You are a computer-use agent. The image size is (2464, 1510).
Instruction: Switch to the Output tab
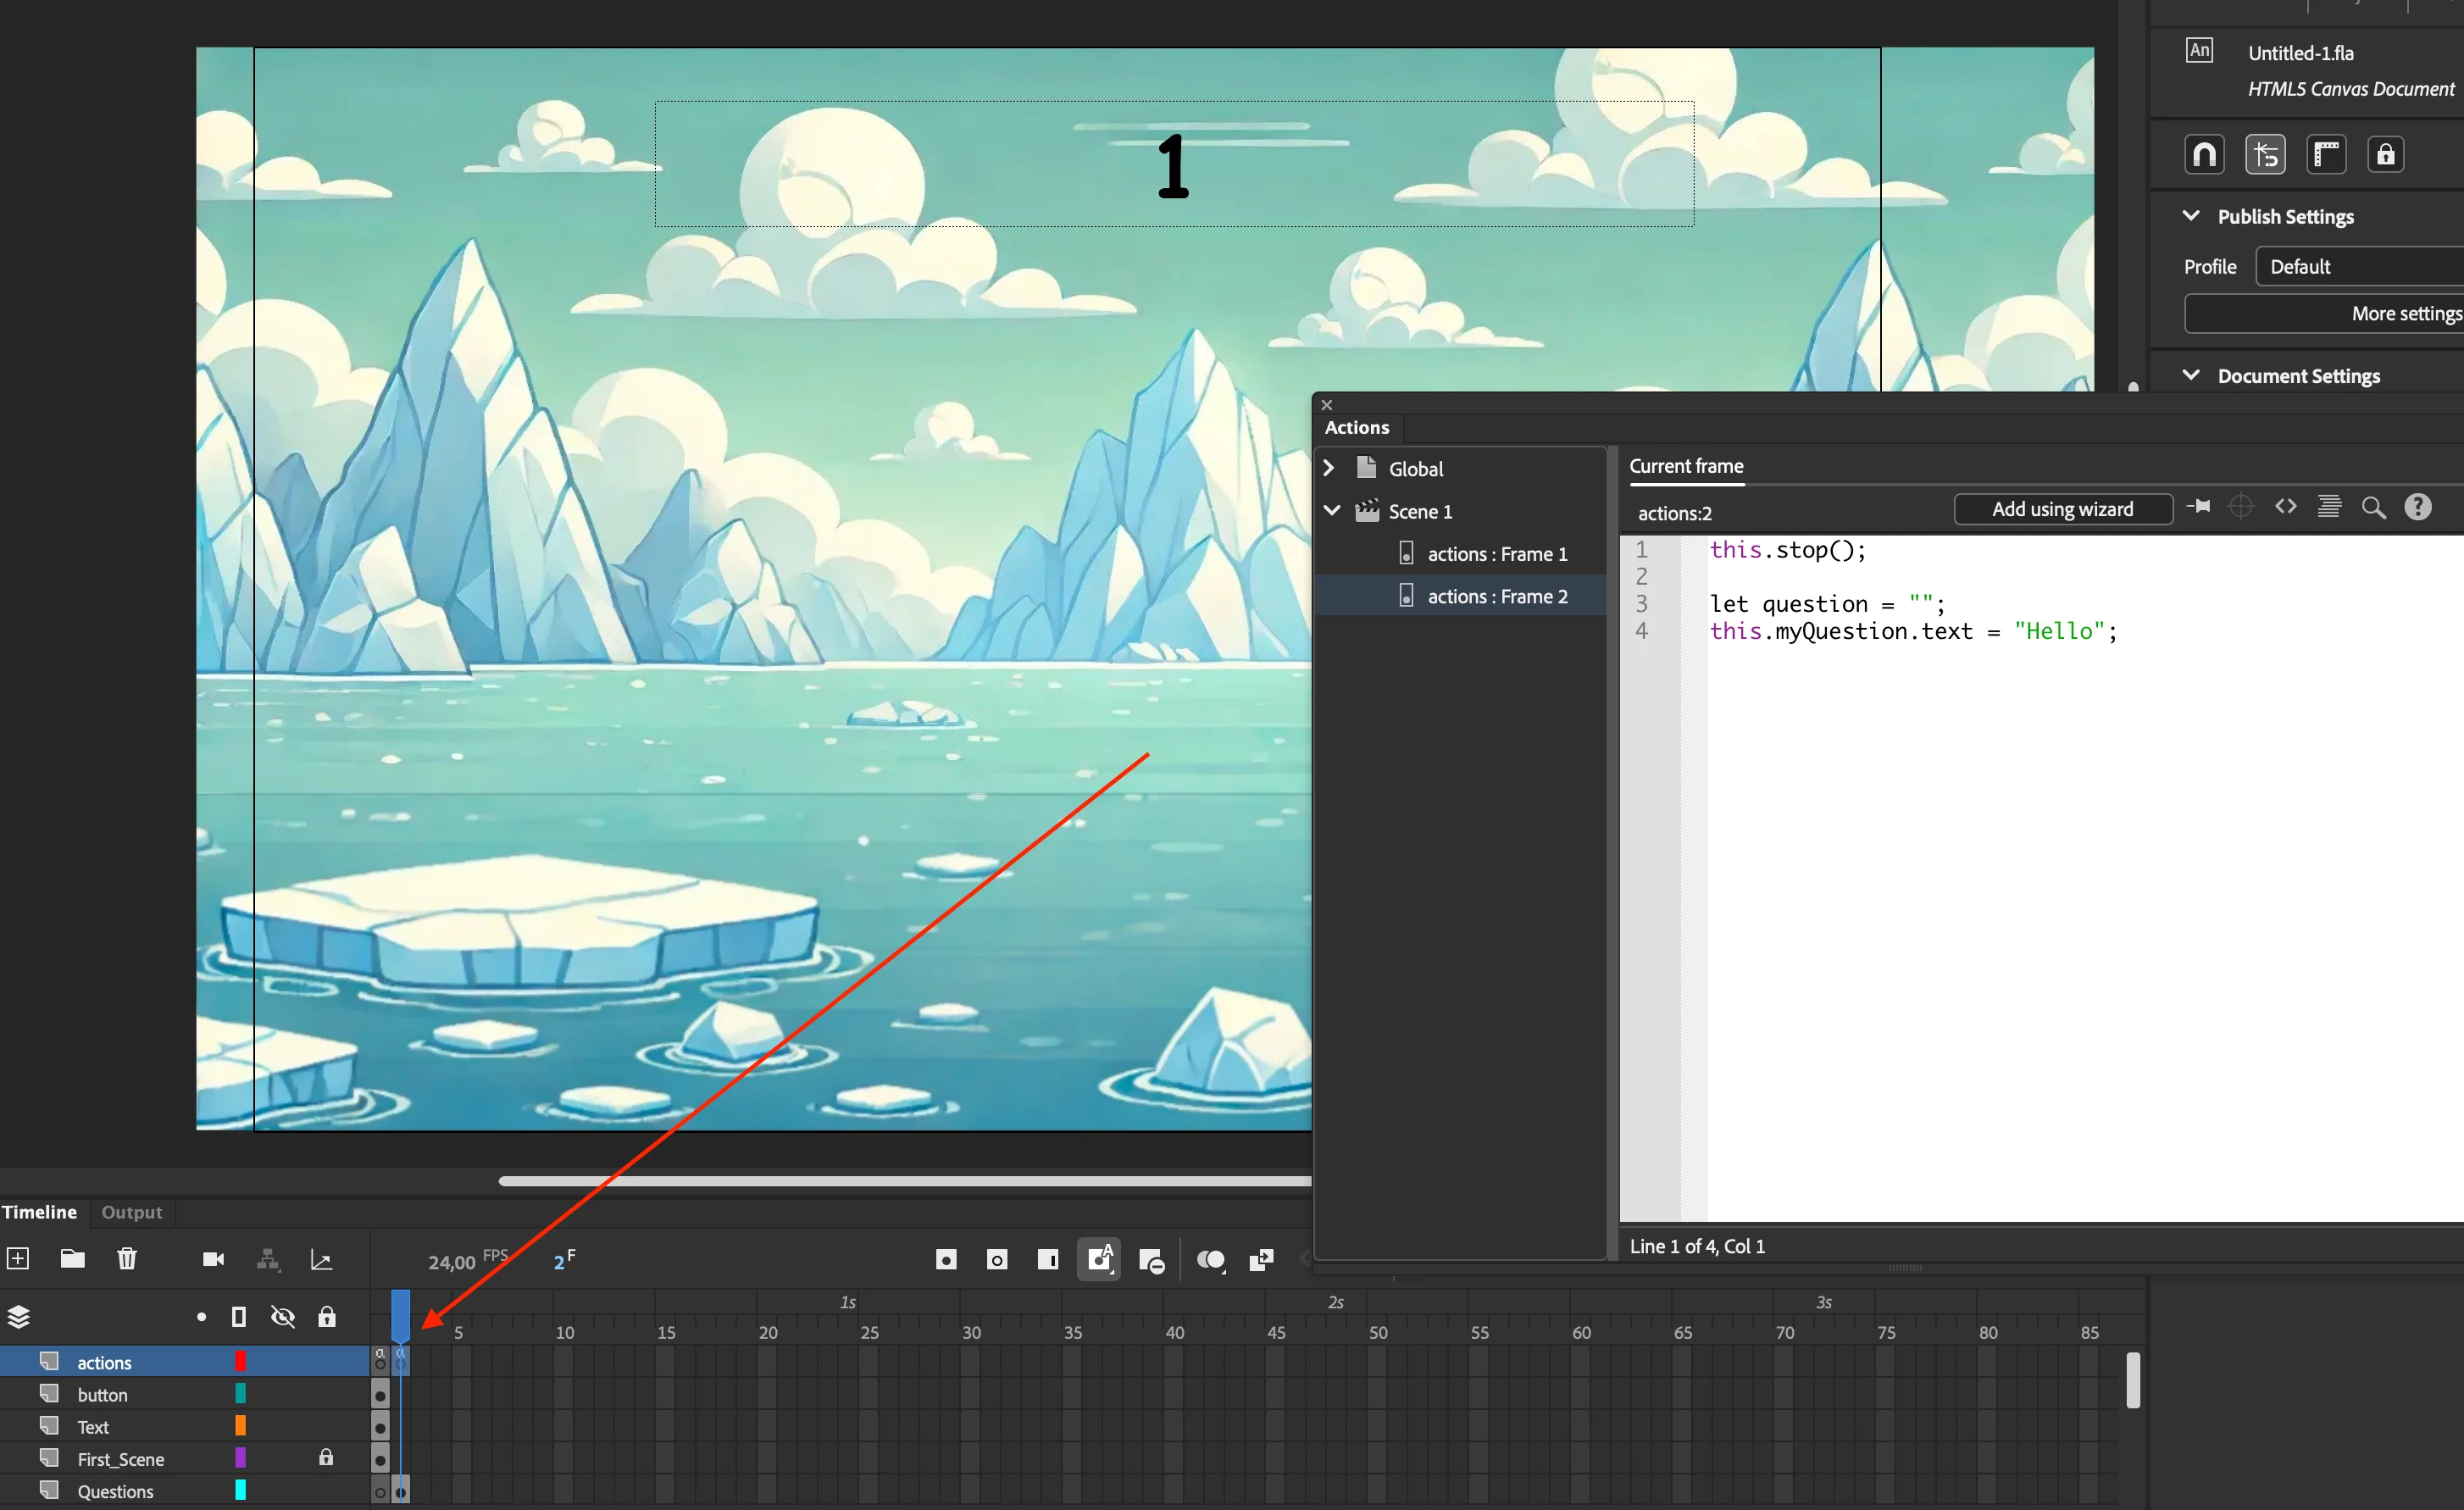coord(131,1212)
